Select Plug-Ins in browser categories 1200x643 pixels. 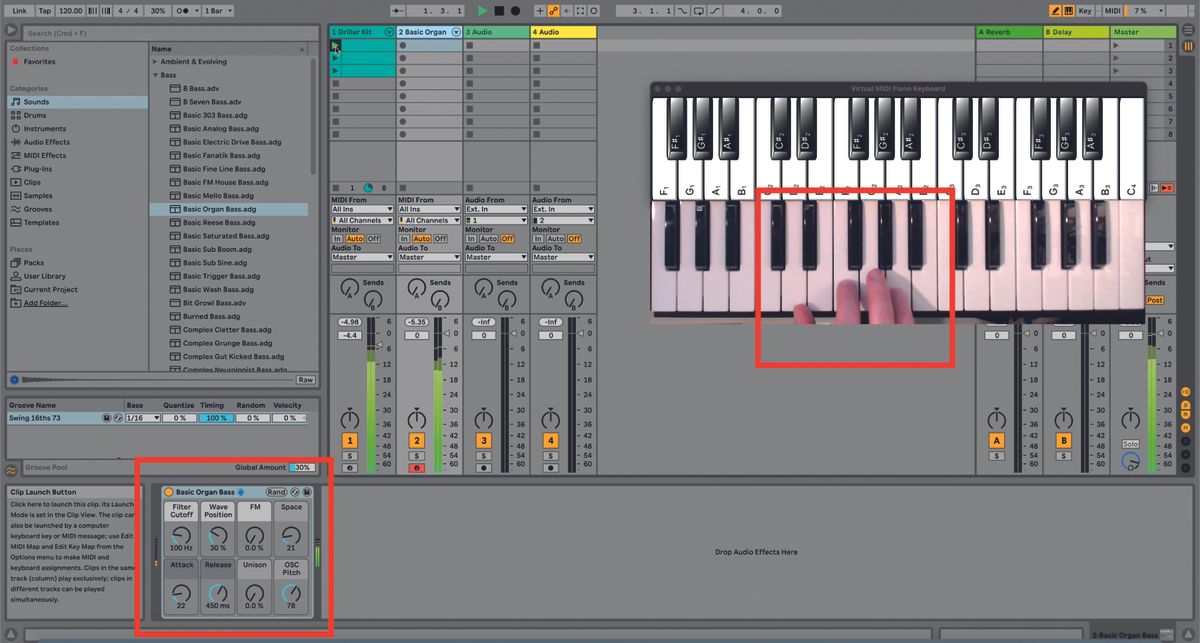click(38, 169)
